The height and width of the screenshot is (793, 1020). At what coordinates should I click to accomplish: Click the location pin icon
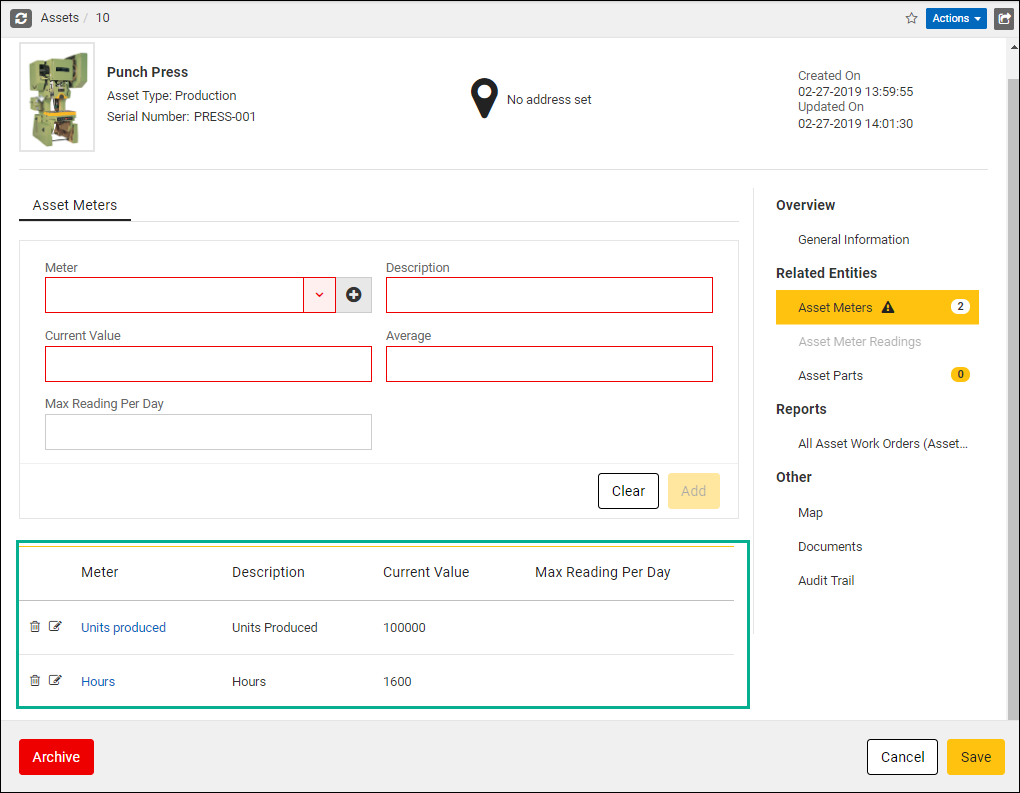[x=484, y=98]
